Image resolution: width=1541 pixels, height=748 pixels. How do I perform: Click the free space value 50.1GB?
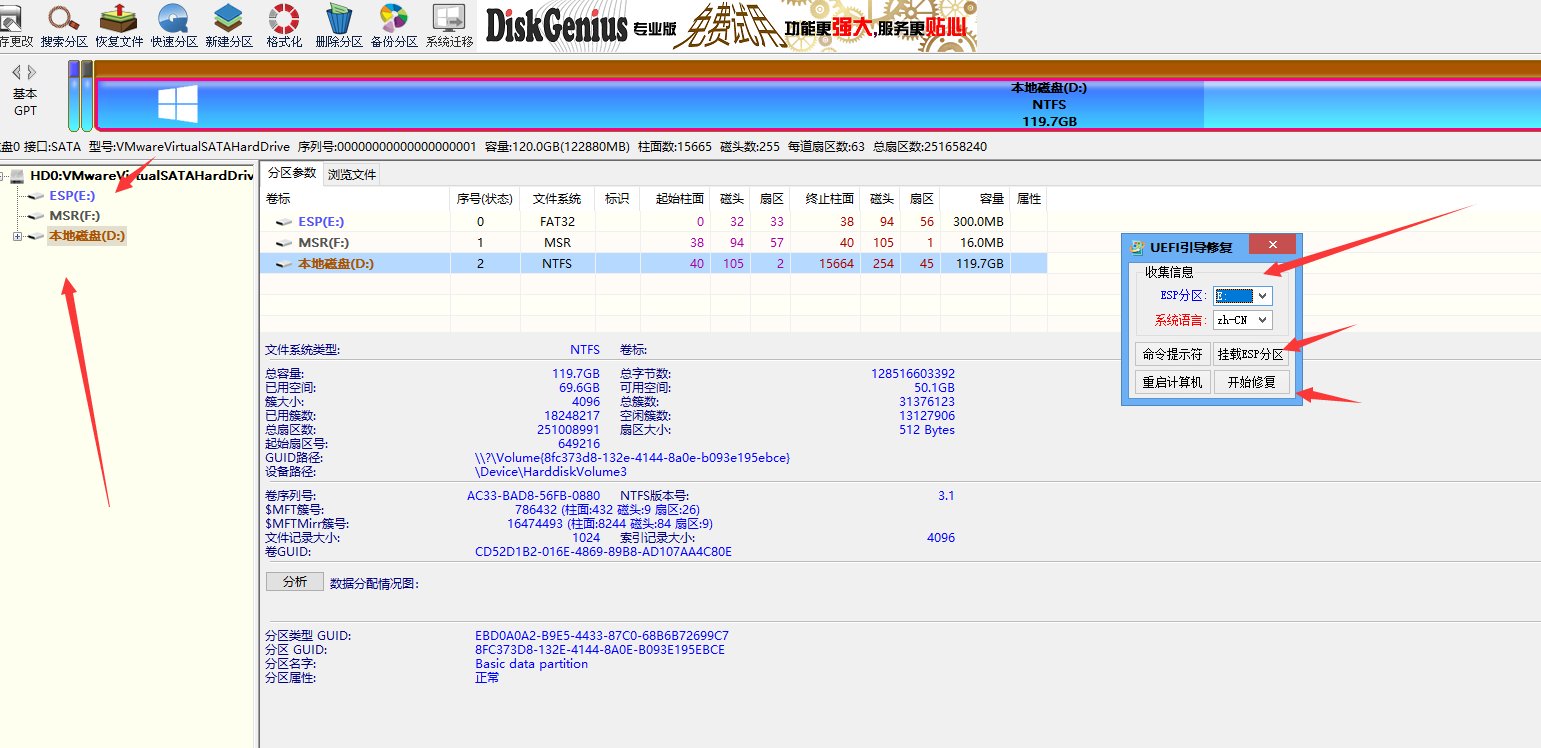coord(934,388)
